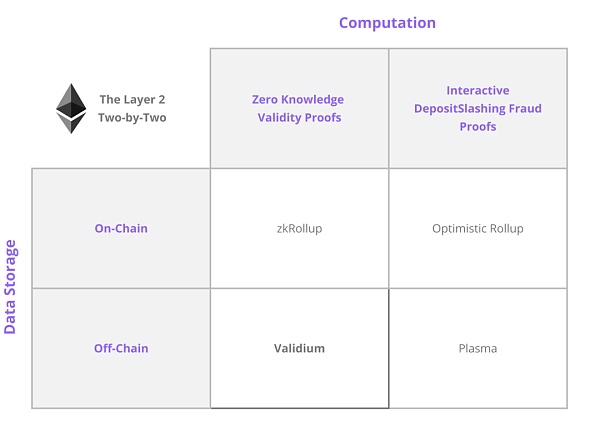Select the 'Off-Chain' row label
Screen dimensions: 600x442
pyautogui.click(x=121, y=348)
